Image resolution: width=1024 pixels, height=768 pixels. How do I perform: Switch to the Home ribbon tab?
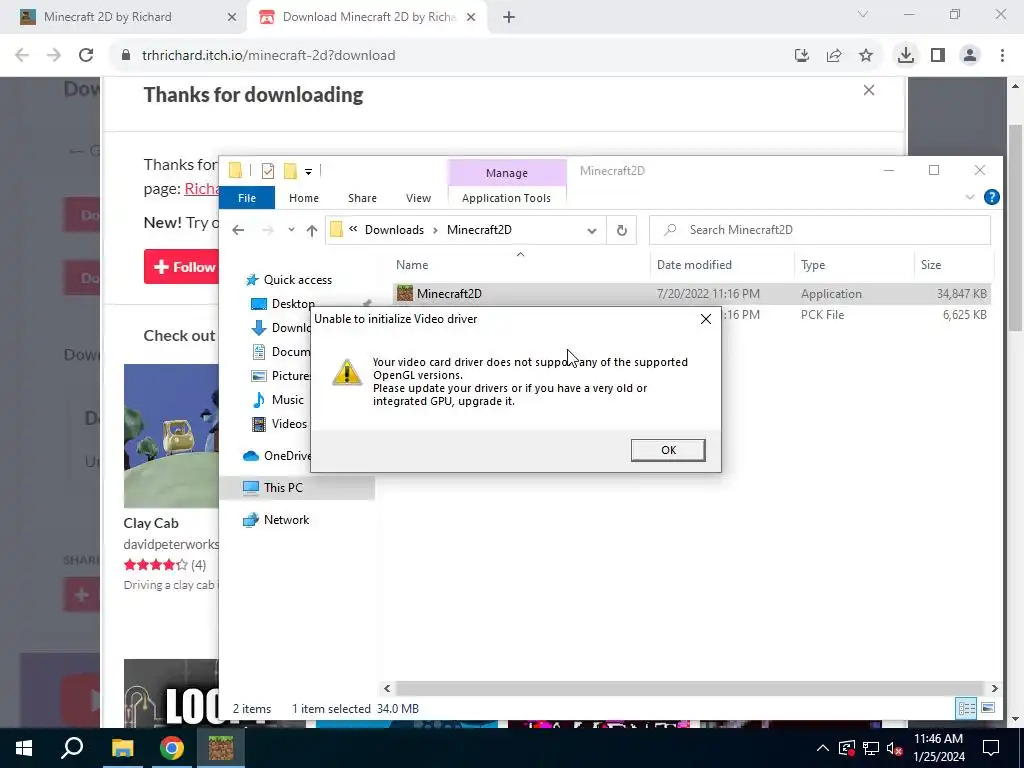pyautogui.click(x=304, y=198)
